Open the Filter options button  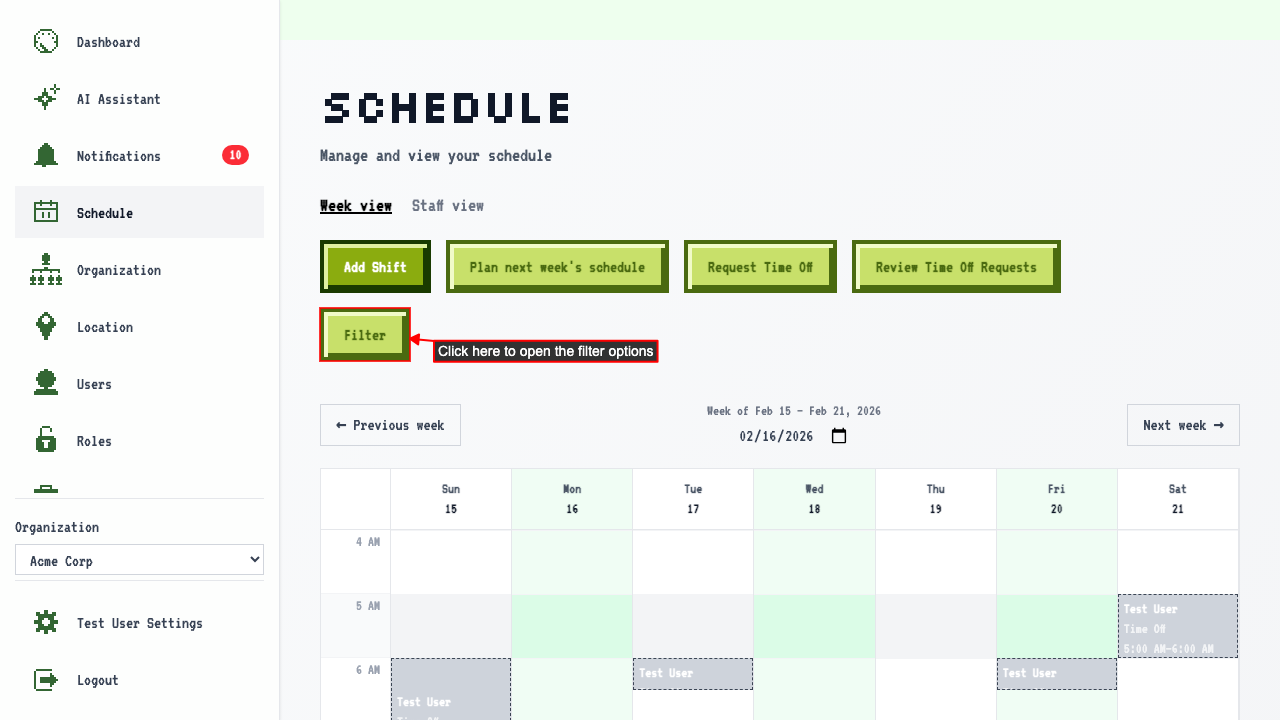365,335
